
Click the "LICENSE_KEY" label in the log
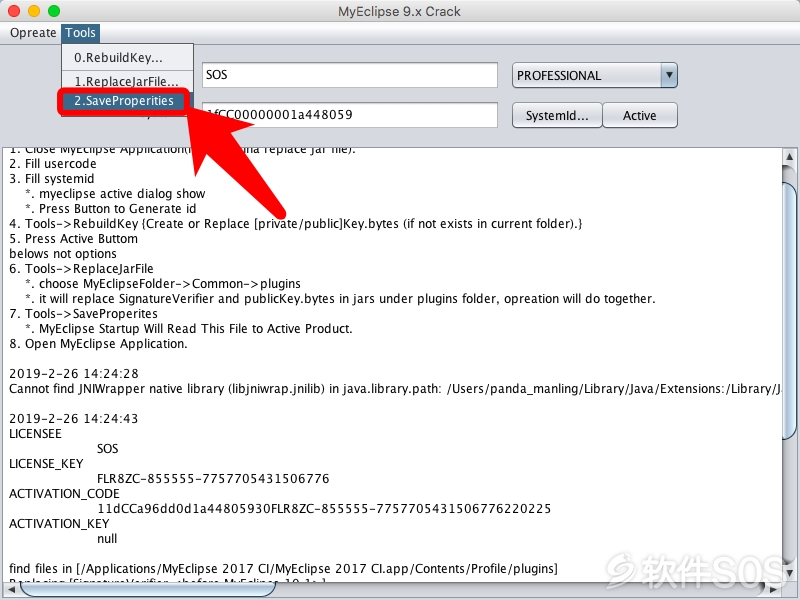pyautogui.click(x=46, y=464)
